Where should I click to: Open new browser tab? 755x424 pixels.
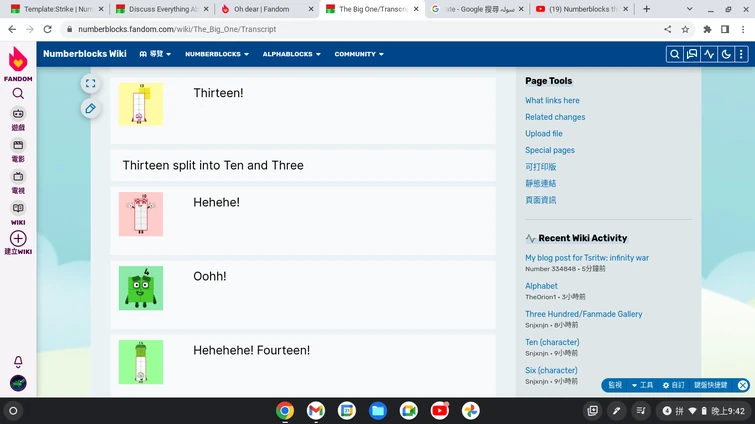(x=646, y=9)
